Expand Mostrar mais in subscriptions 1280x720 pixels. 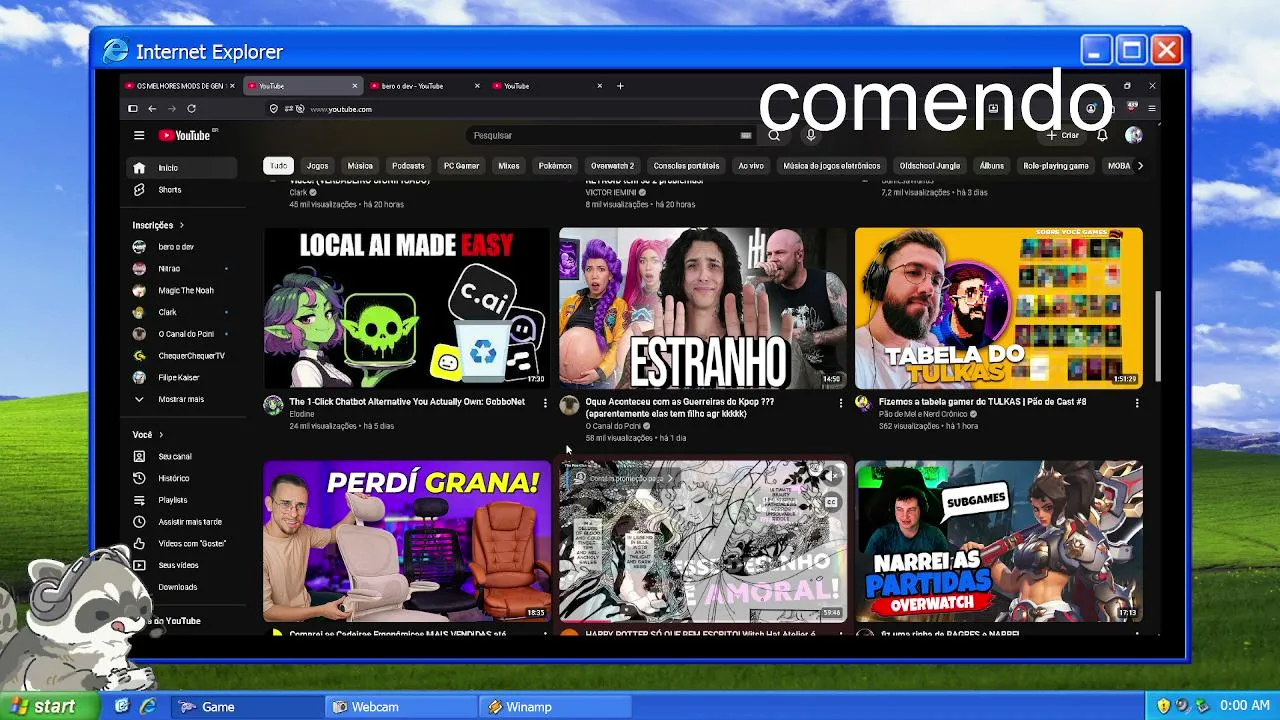pos(181,399)
